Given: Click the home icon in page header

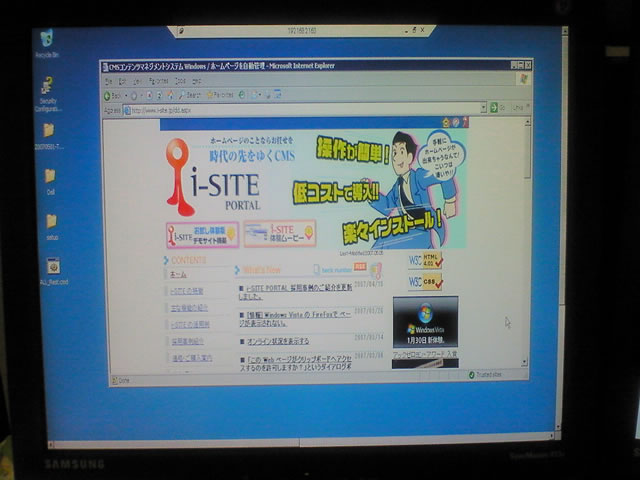Looking at the screenshot, I should click(x=446, y=122).
